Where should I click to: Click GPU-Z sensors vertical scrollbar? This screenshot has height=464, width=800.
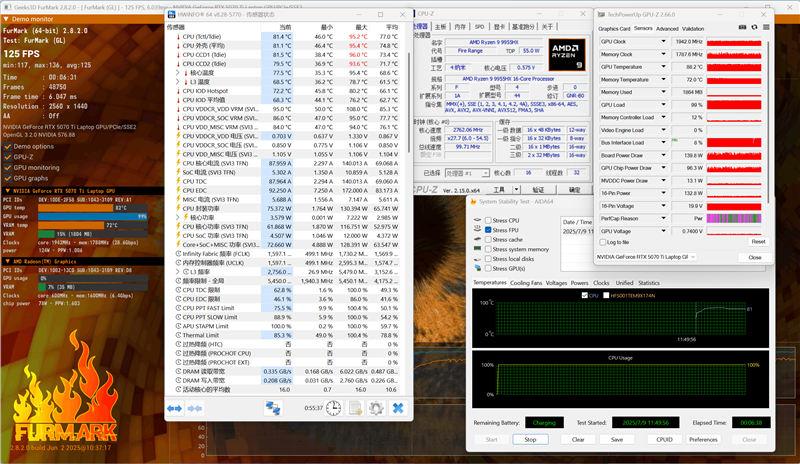(x=768, y=123)
